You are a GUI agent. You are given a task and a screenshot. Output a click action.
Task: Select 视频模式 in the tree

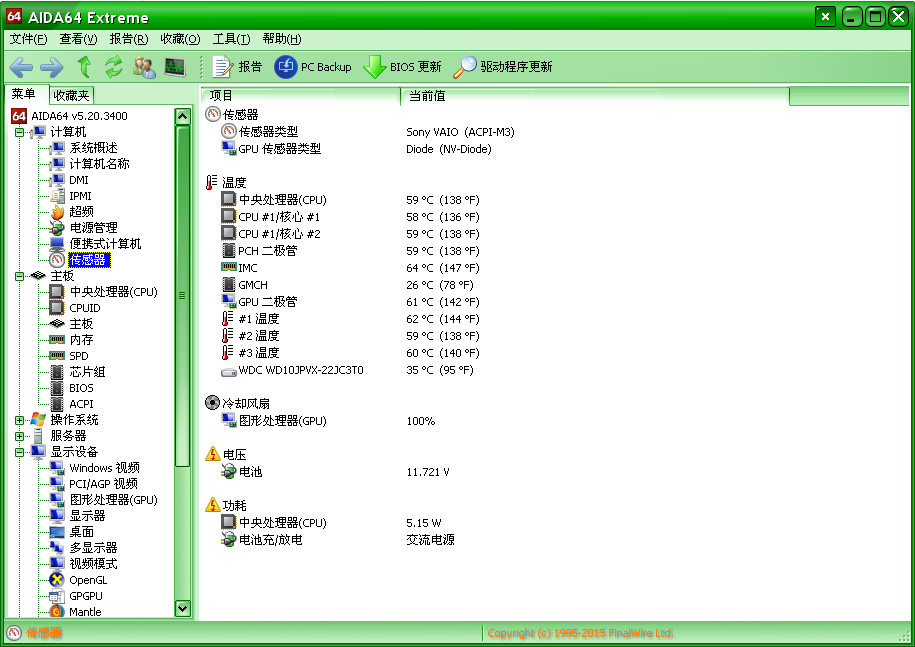(93, 564)
